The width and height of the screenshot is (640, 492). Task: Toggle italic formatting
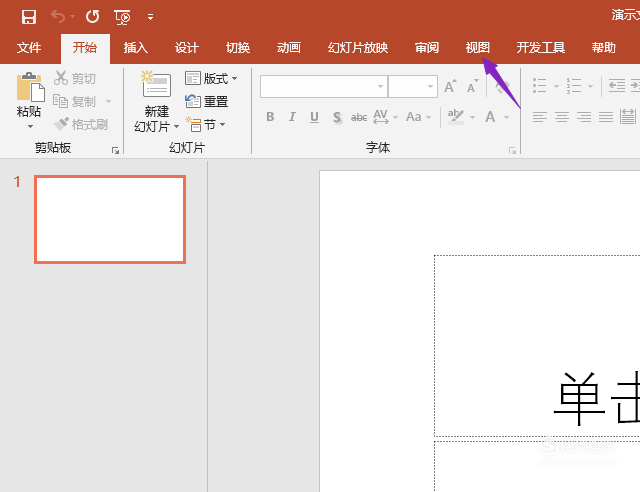coord(292,117)
